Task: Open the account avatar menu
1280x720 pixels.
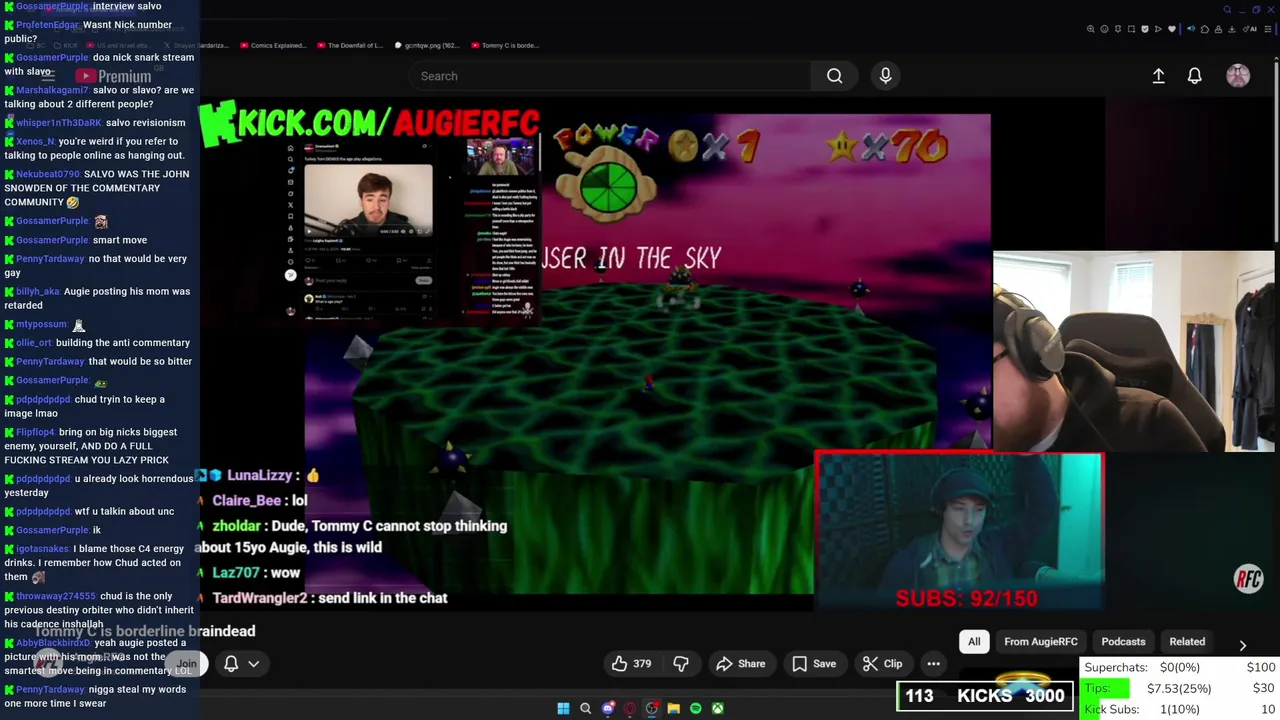Action: 1238,76
